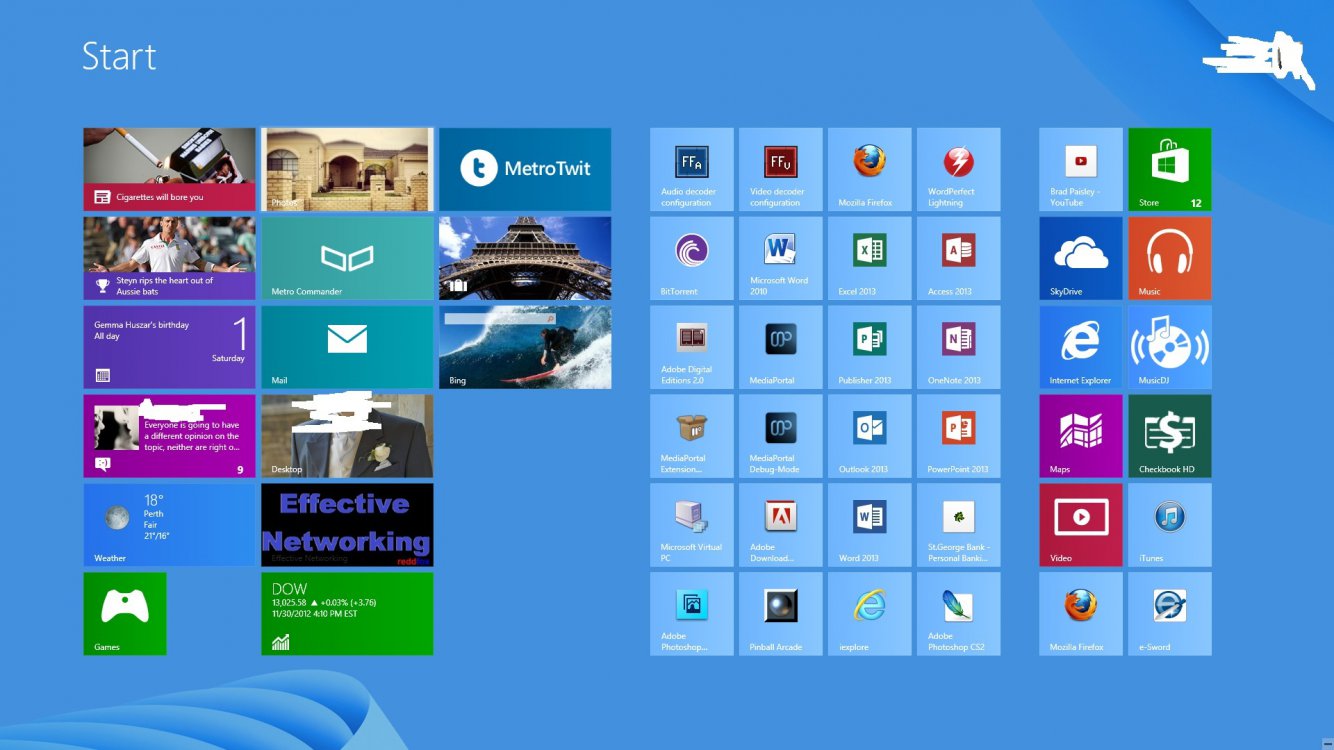Launch BitTorrent from the Start screen

click(691, 258)
